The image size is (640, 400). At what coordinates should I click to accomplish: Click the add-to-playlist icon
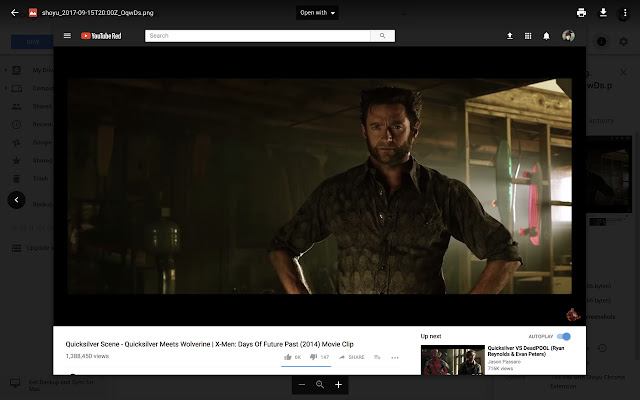pos(377,357)
